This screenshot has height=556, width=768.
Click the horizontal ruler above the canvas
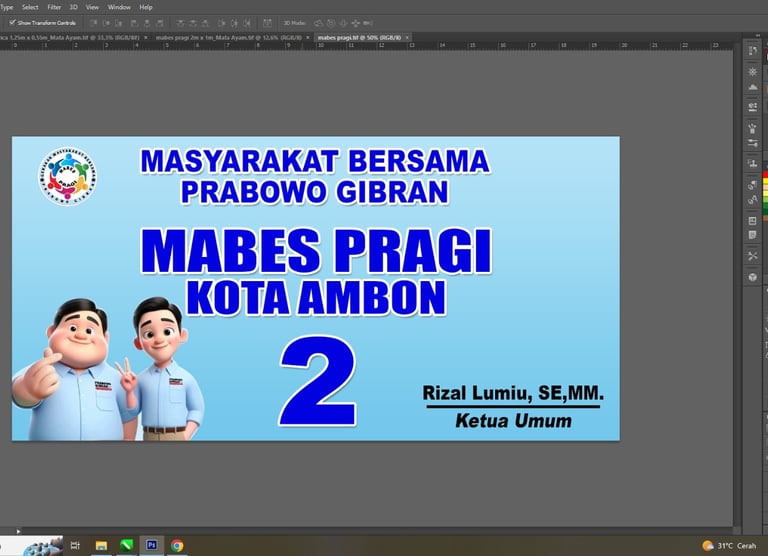click(x=366, y=45)
